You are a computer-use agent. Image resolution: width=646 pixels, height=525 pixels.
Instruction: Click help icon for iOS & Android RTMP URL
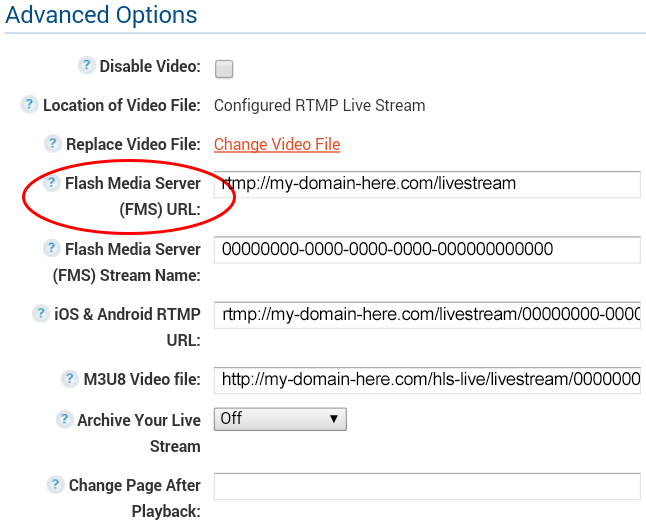point(41,314)
